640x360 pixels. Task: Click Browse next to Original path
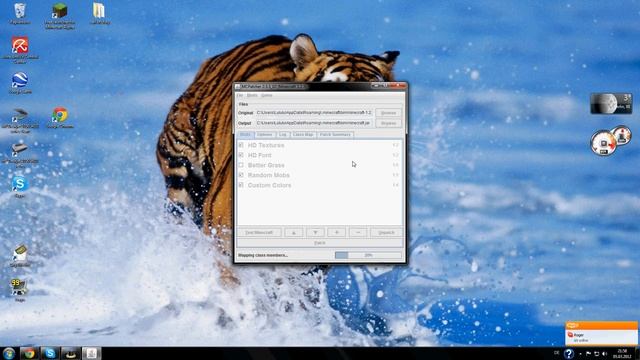pyautogui.click(x=388, y=113)
